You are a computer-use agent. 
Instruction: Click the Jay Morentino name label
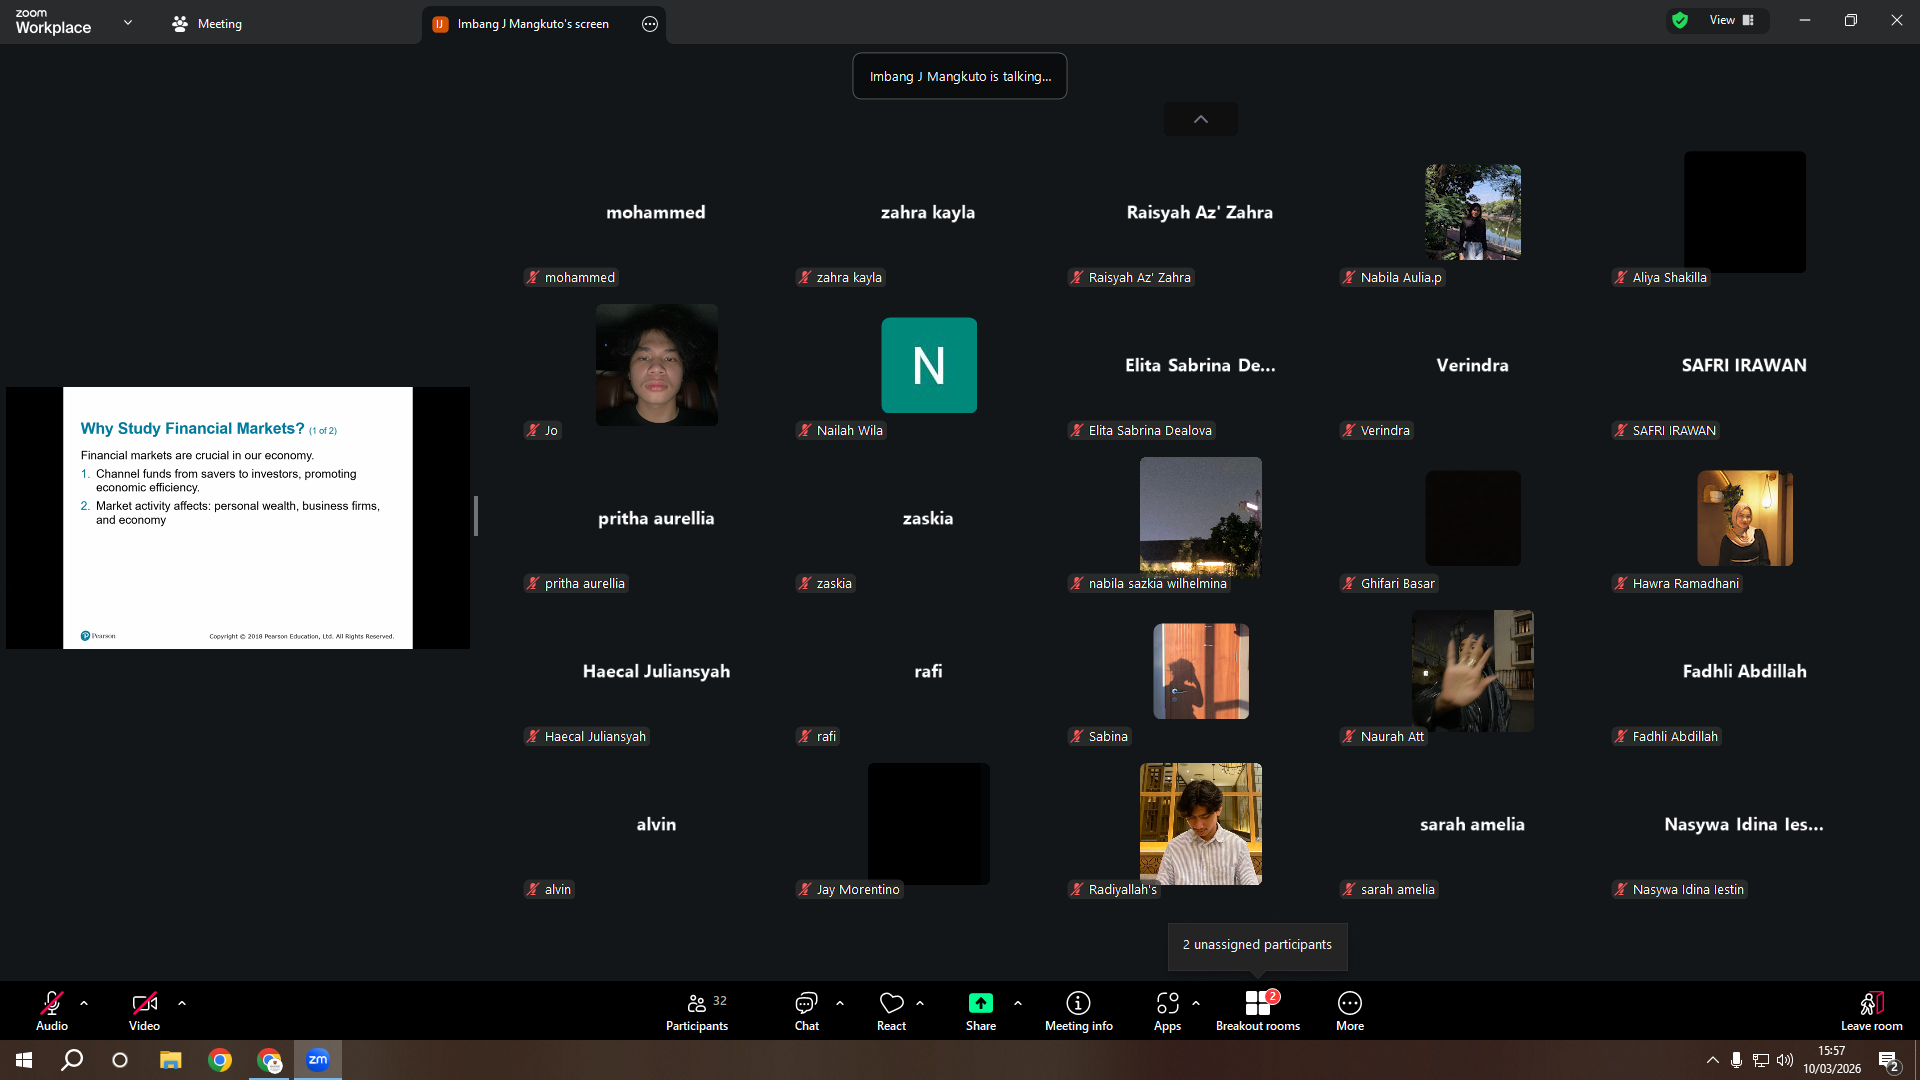click(x=849, y=889)
